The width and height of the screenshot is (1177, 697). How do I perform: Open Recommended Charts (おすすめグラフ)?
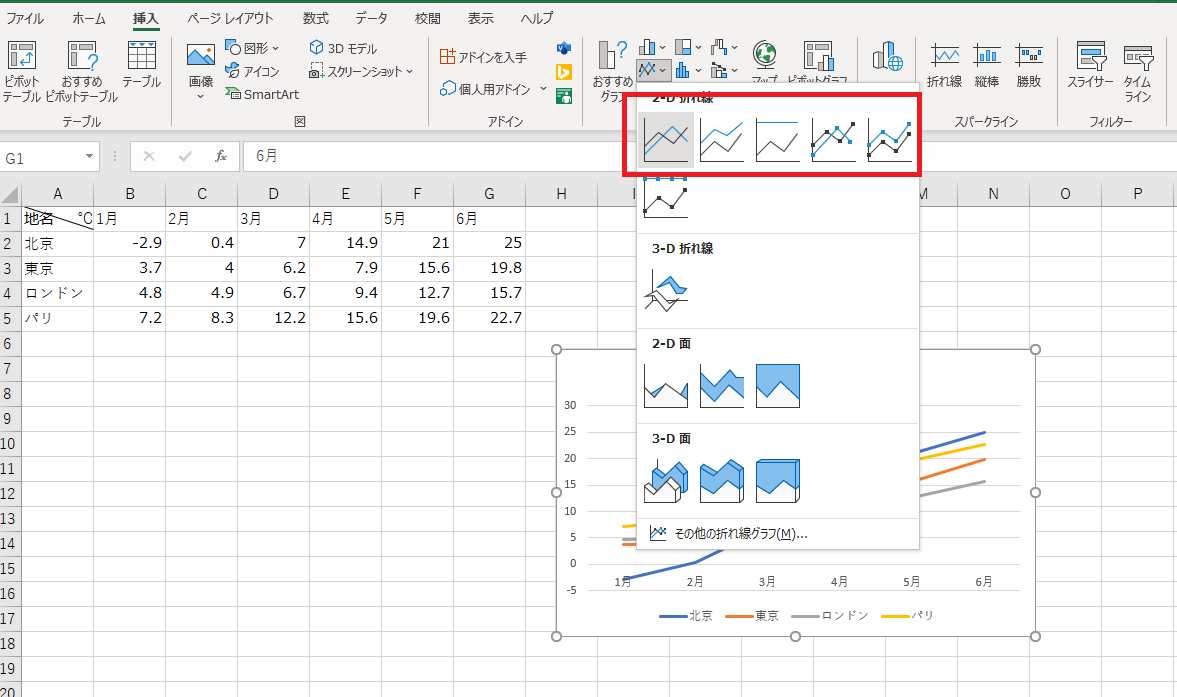613,72
